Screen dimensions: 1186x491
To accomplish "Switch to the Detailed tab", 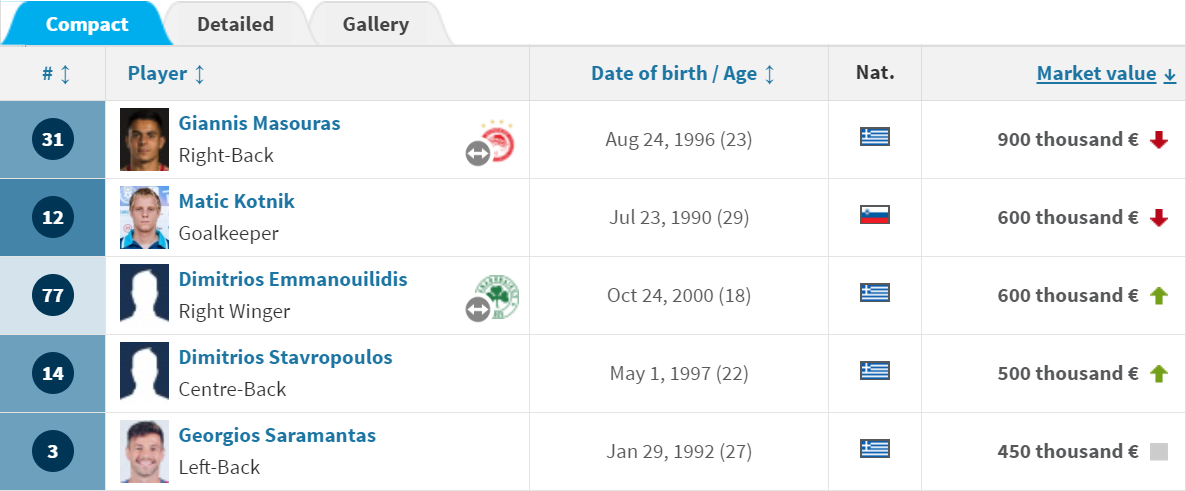I will (235, 23).
